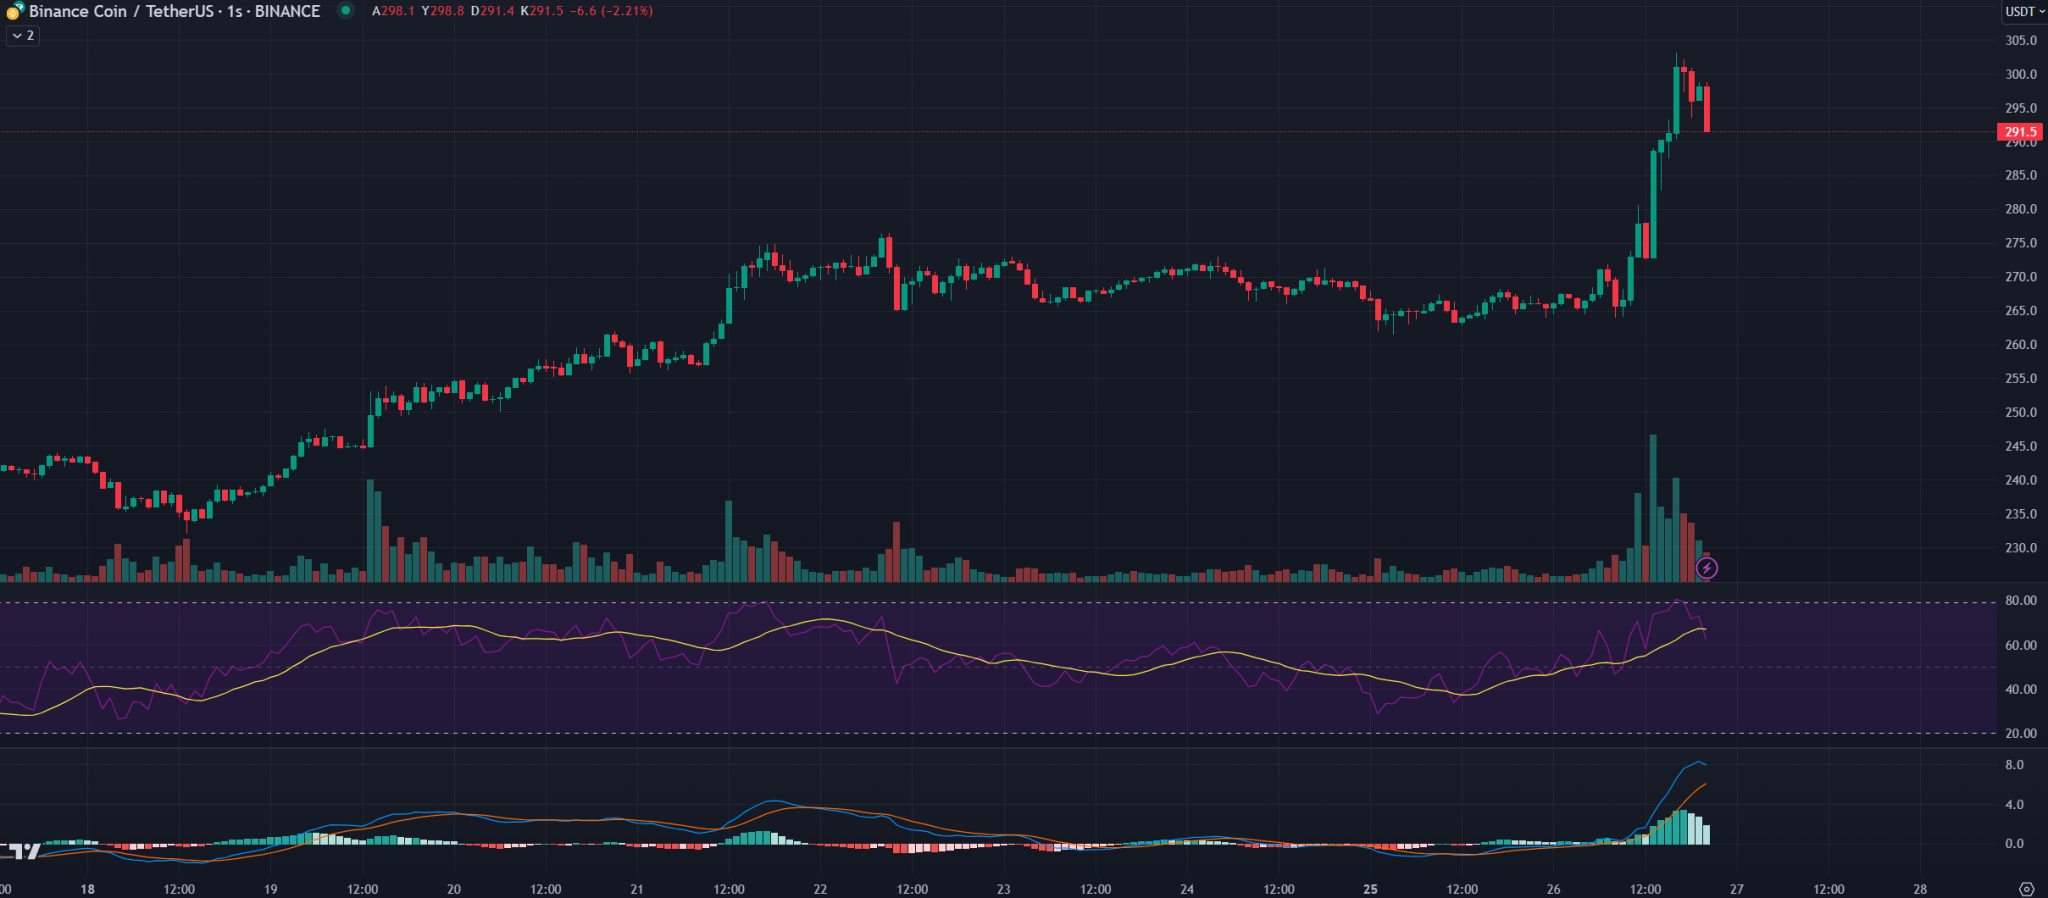
Task: Click the BINANCE exchange name in the title
Action: pyautogui.click(x=288, y=11)
